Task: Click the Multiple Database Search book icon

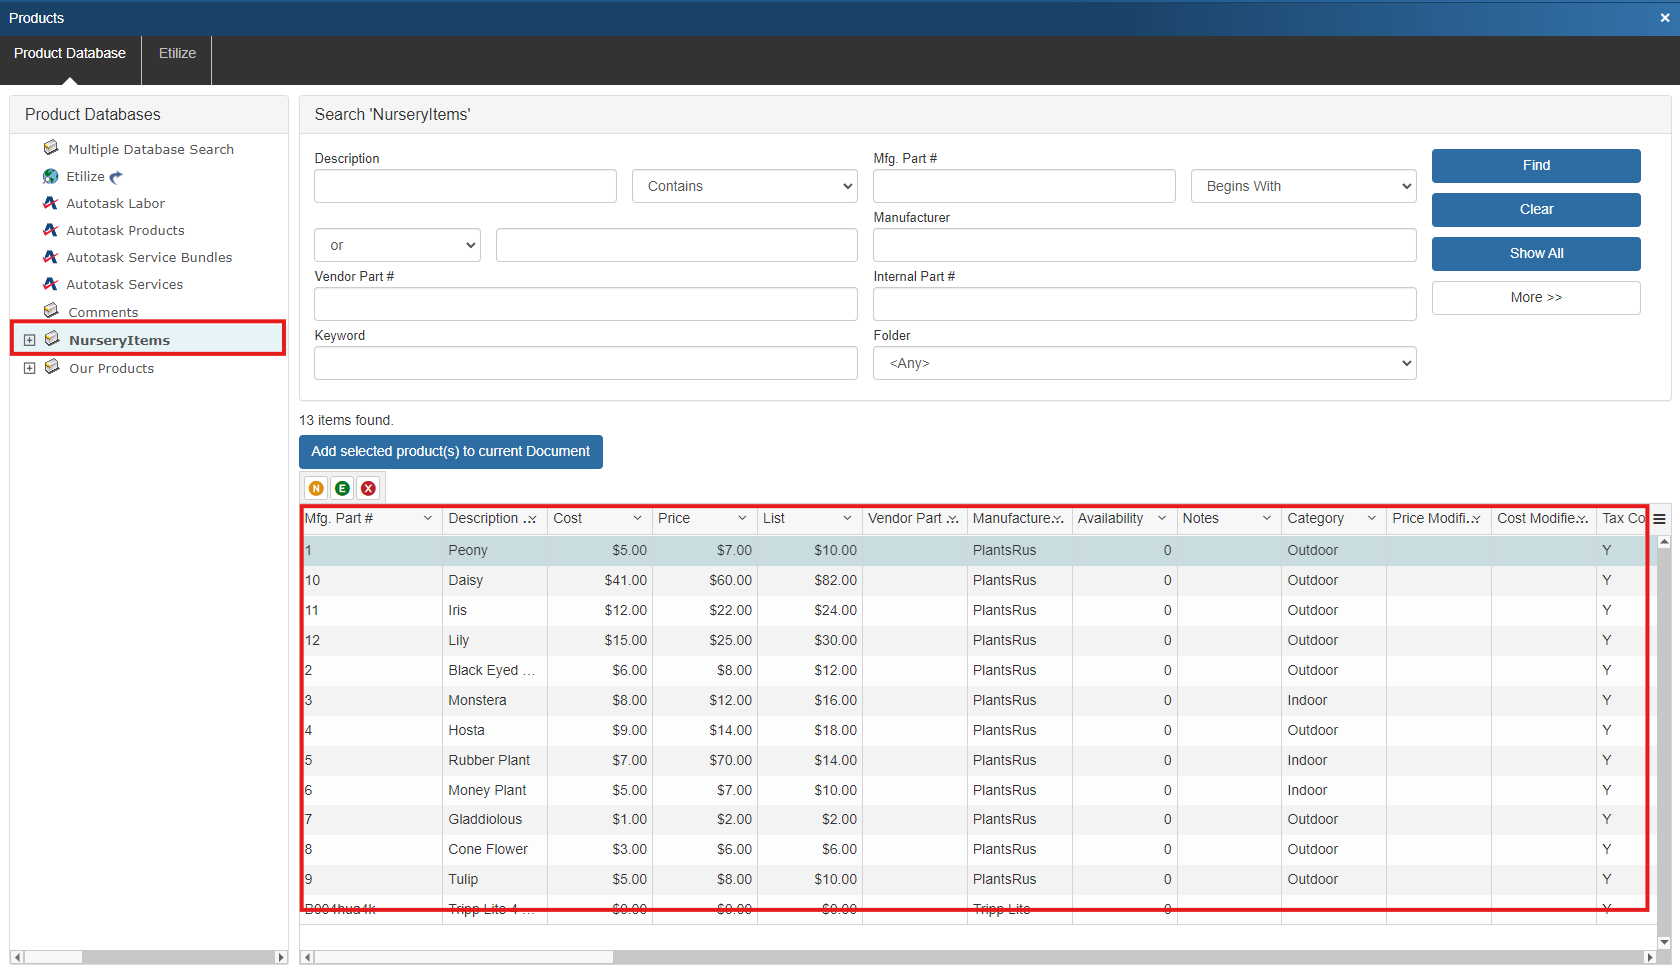Action: 51,148
